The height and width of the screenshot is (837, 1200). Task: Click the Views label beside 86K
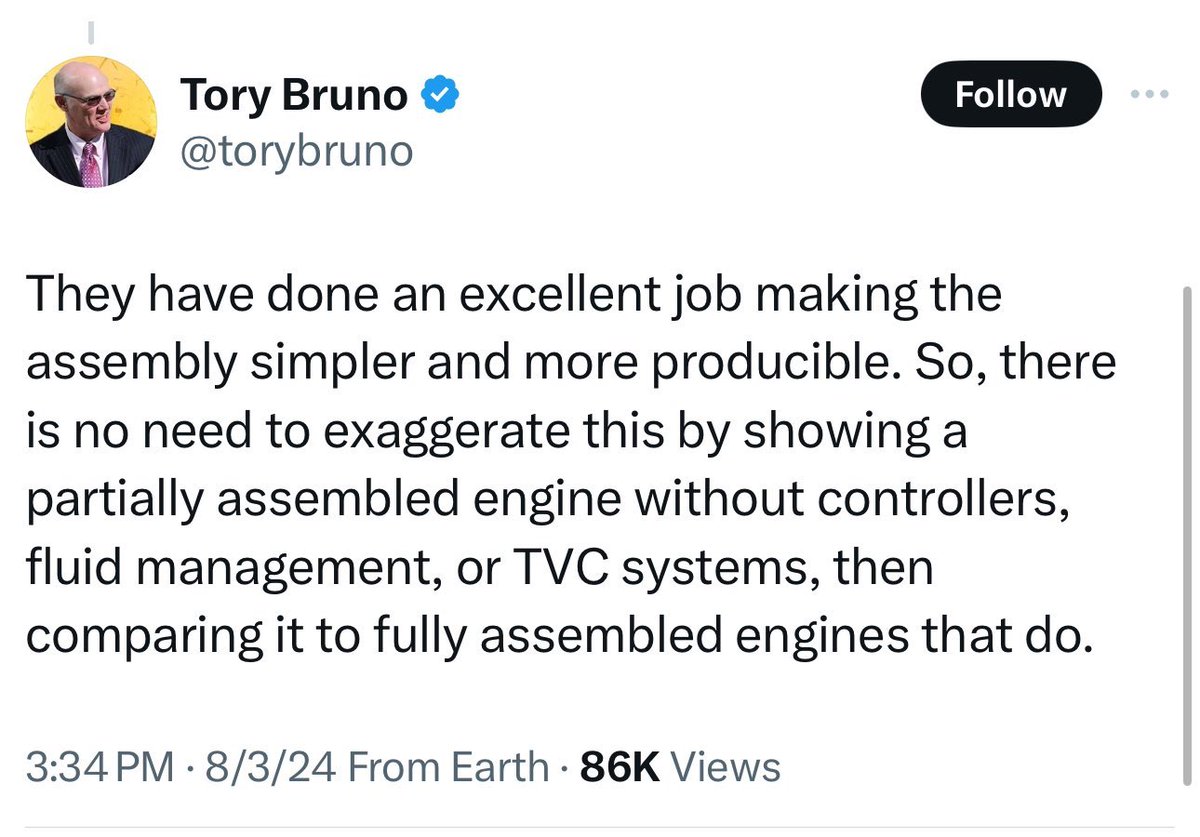(x=726, y=767)
